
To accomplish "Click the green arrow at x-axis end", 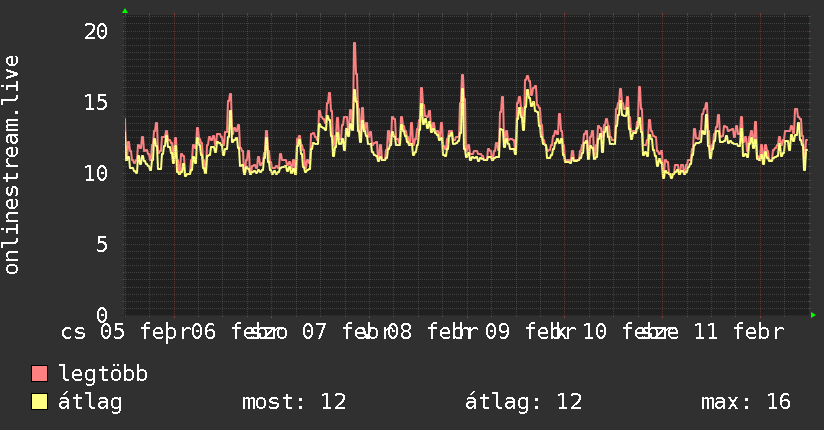I will pyautogui.click(x=813, y=315).
